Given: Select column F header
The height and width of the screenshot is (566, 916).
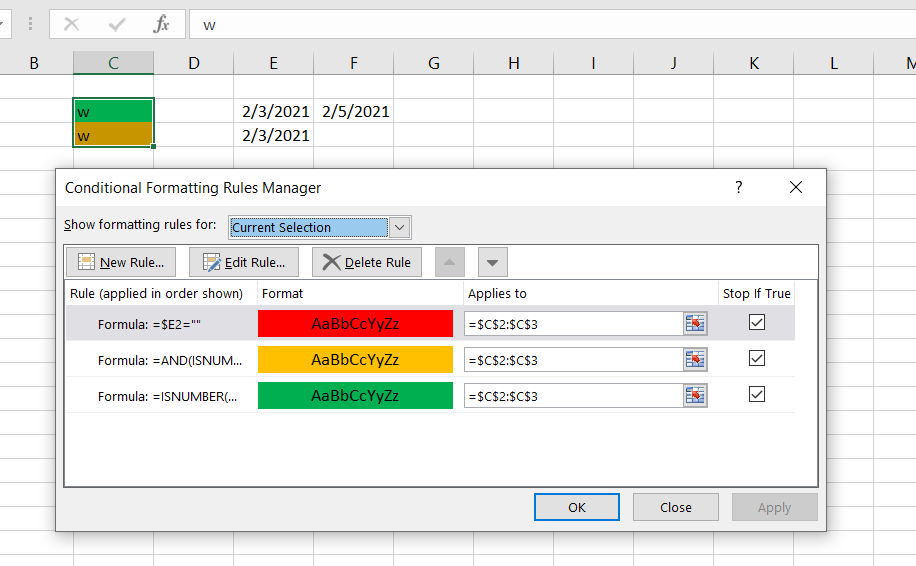Looking at the screenshot, I should coord(353,62).
